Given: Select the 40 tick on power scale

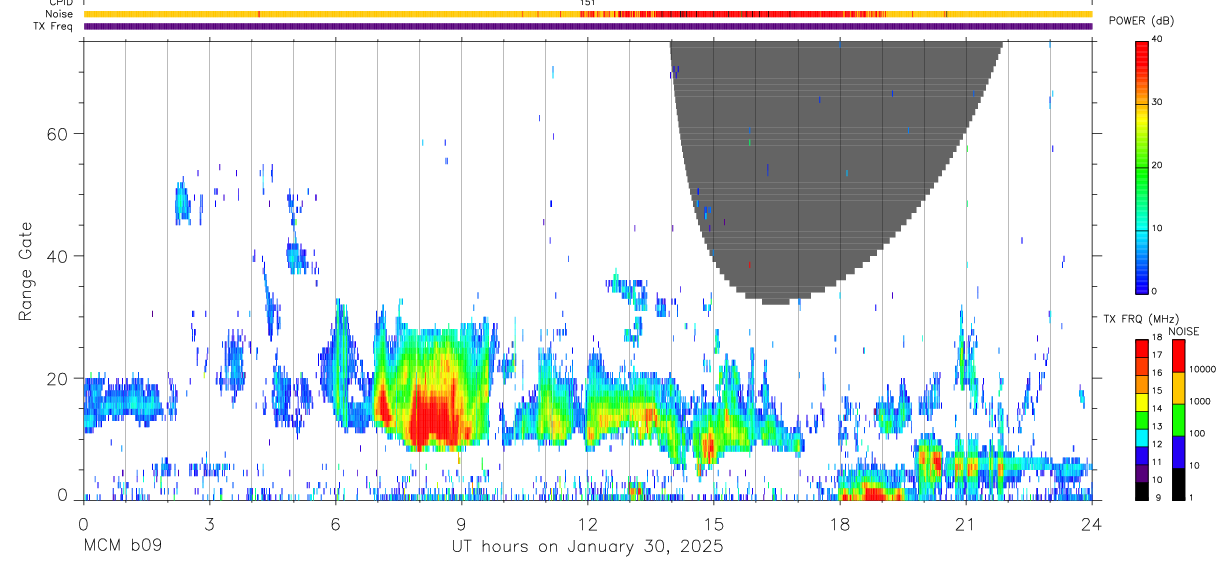Looking at the screenshot, I should point(1156,40).
